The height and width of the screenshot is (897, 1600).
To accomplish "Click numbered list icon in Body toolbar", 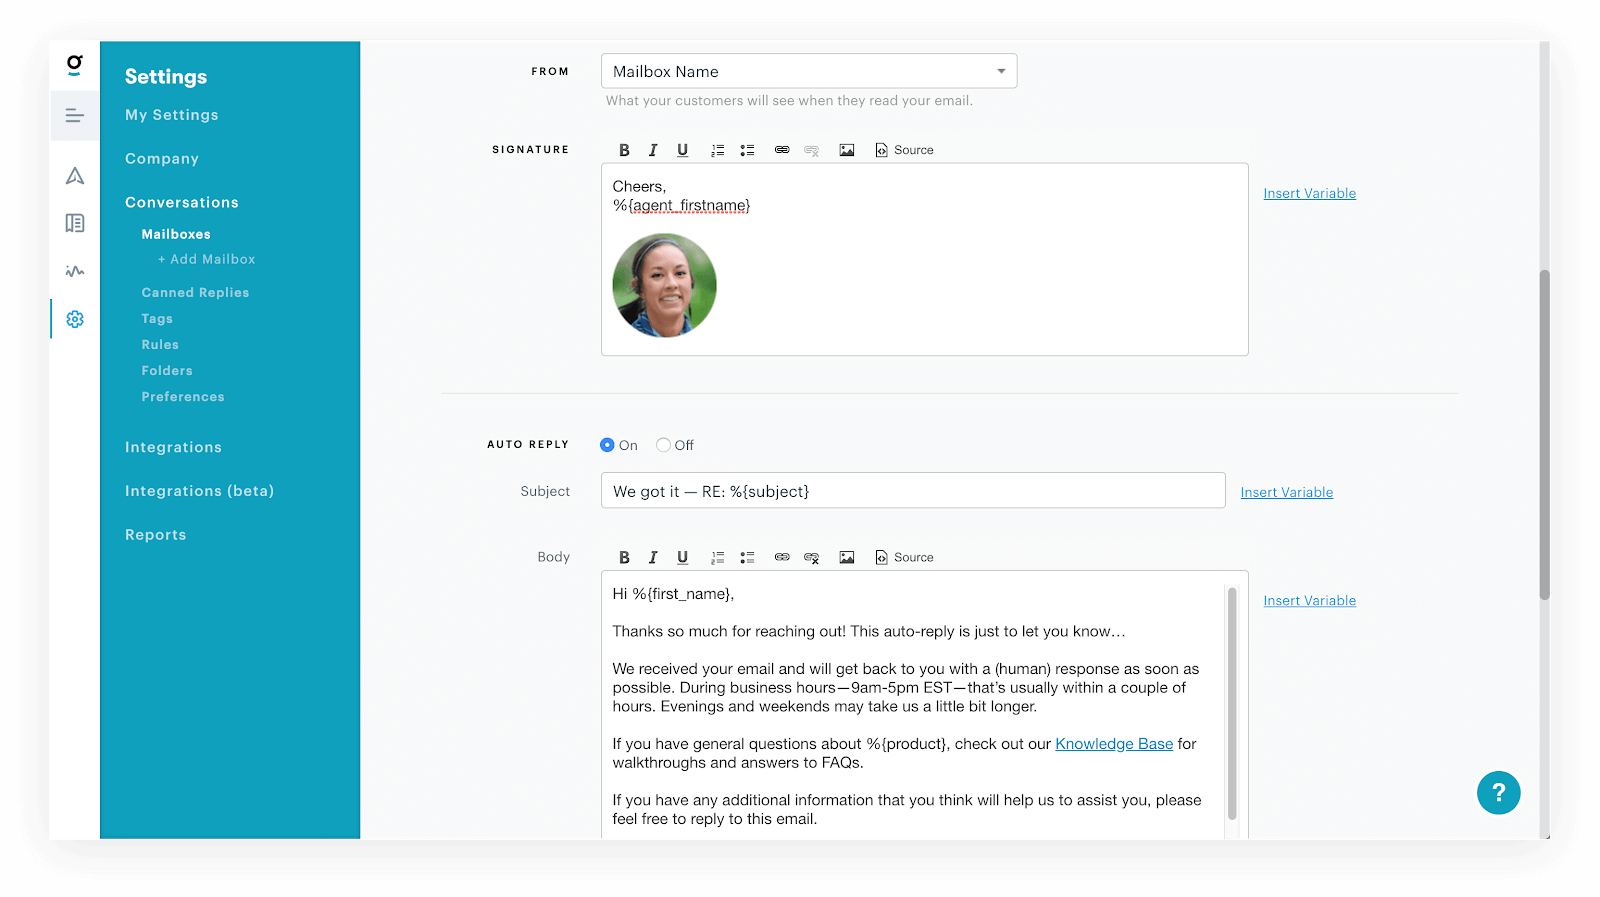I will point(717,558).
